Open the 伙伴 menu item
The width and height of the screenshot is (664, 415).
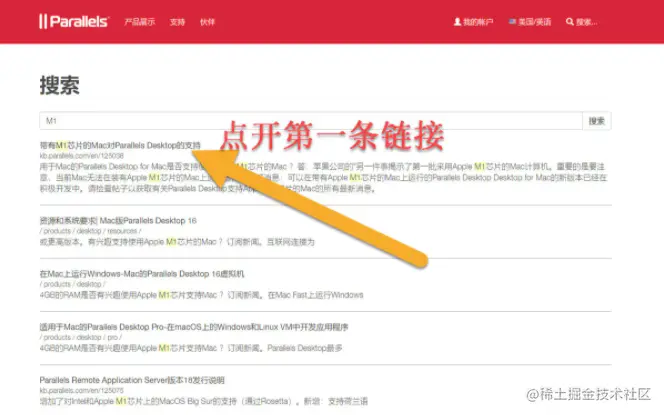[x=208, y=22]
